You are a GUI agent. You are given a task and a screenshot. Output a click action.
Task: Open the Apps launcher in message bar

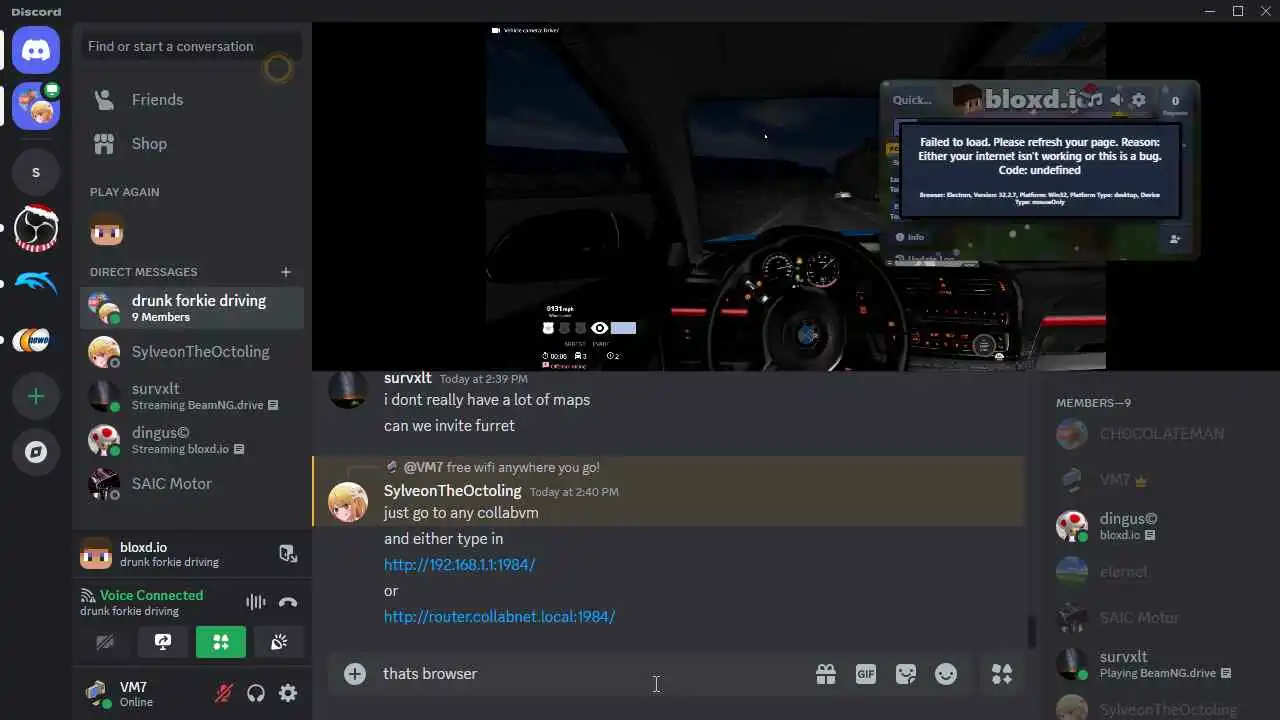click(x=1002, y=674)
